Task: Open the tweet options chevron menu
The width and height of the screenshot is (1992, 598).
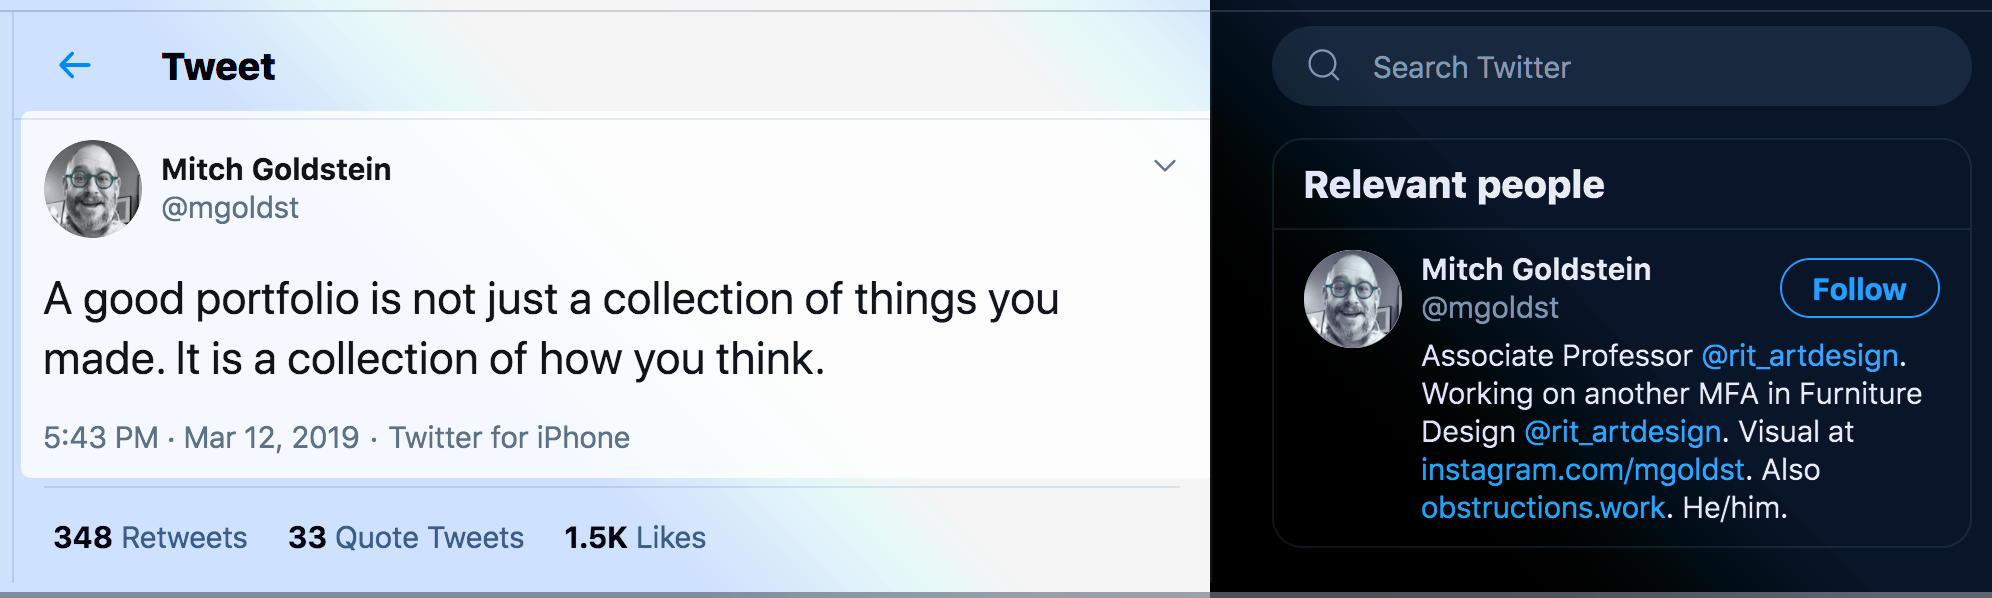Action: tap(1164, 166)
